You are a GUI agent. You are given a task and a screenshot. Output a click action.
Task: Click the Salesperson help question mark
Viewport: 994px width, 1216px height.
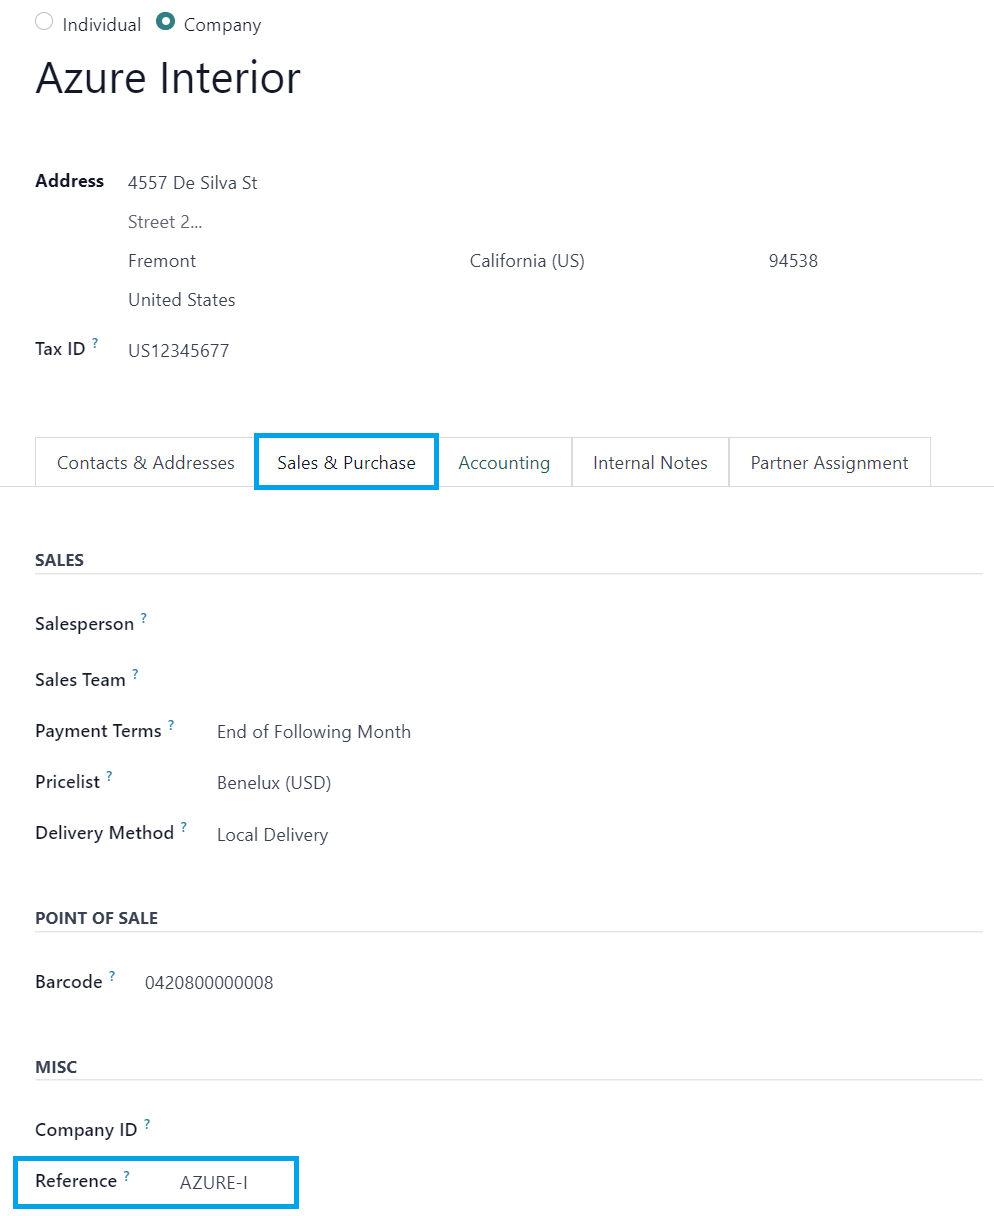[x=143, y=619]
